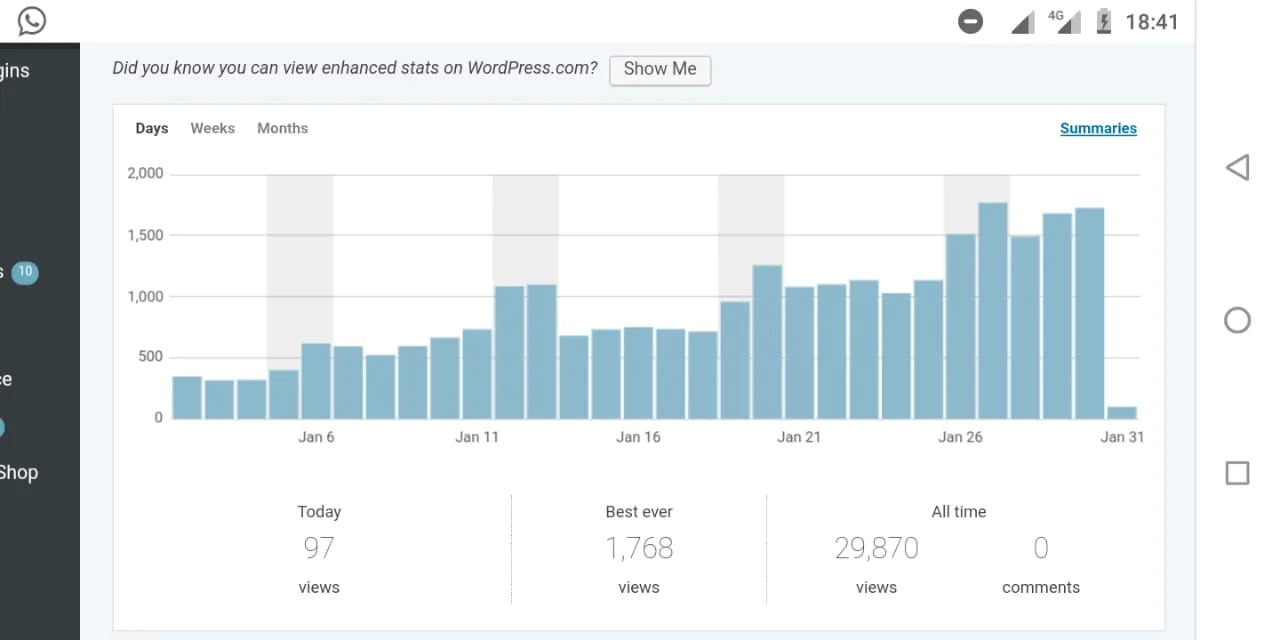This screenshot has height=640, width=1280.
Task: Select the Jan 26 bar in the chart
Action: pyautogui.click(x=960, y=327)
